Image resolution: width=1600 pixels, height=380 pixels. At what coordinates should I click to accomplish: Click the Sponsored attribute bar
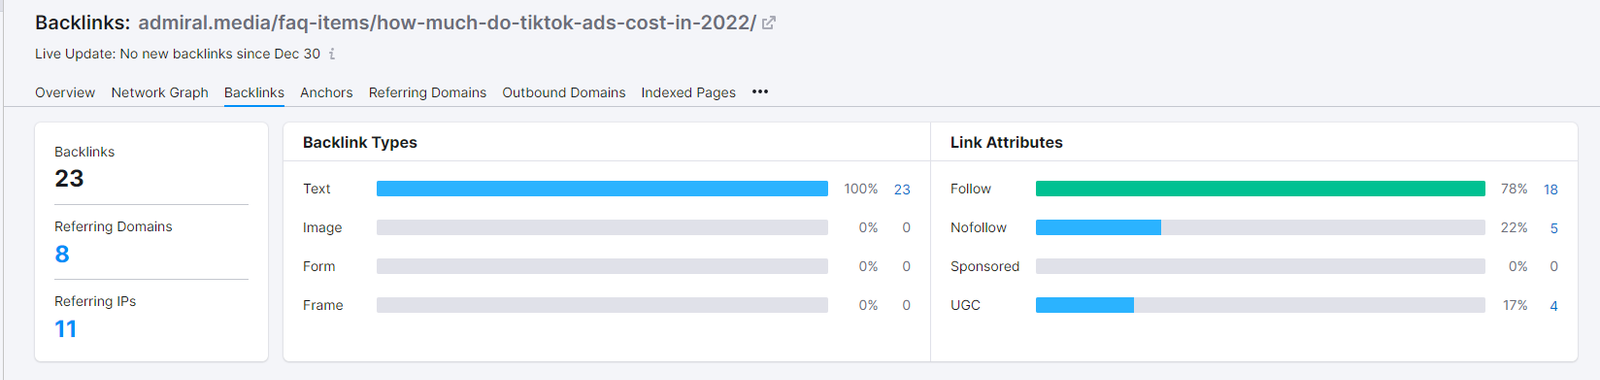[x=1260, y=266]
